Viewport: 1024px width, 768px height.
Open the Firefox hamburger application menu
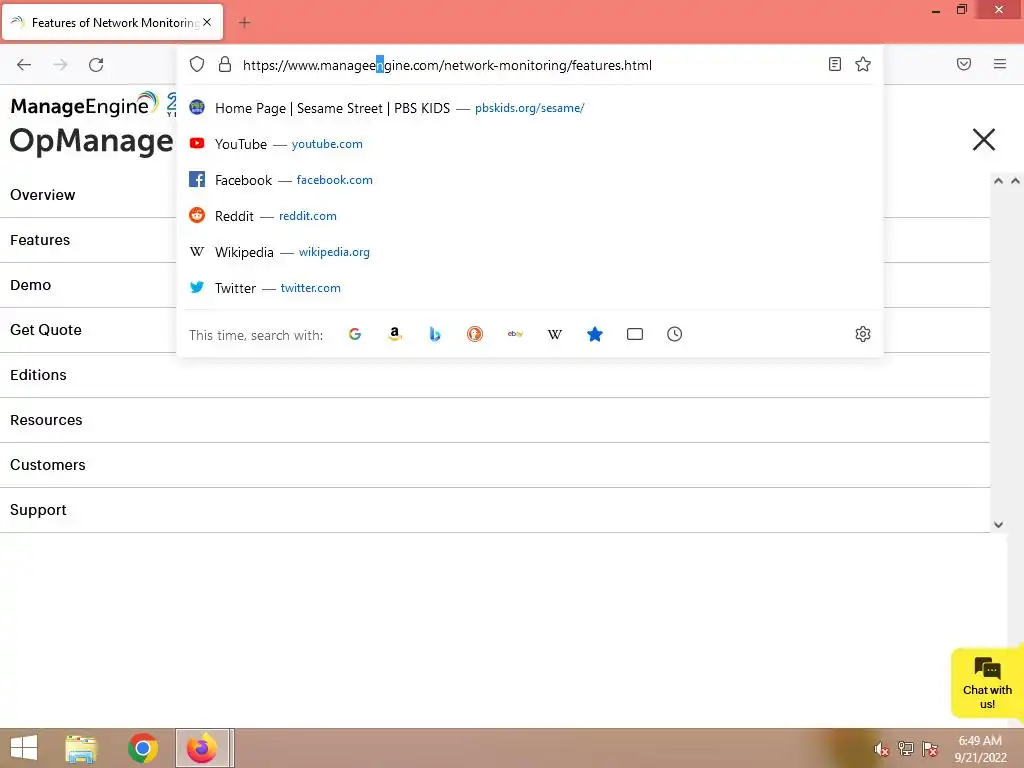coord(1000,64)
